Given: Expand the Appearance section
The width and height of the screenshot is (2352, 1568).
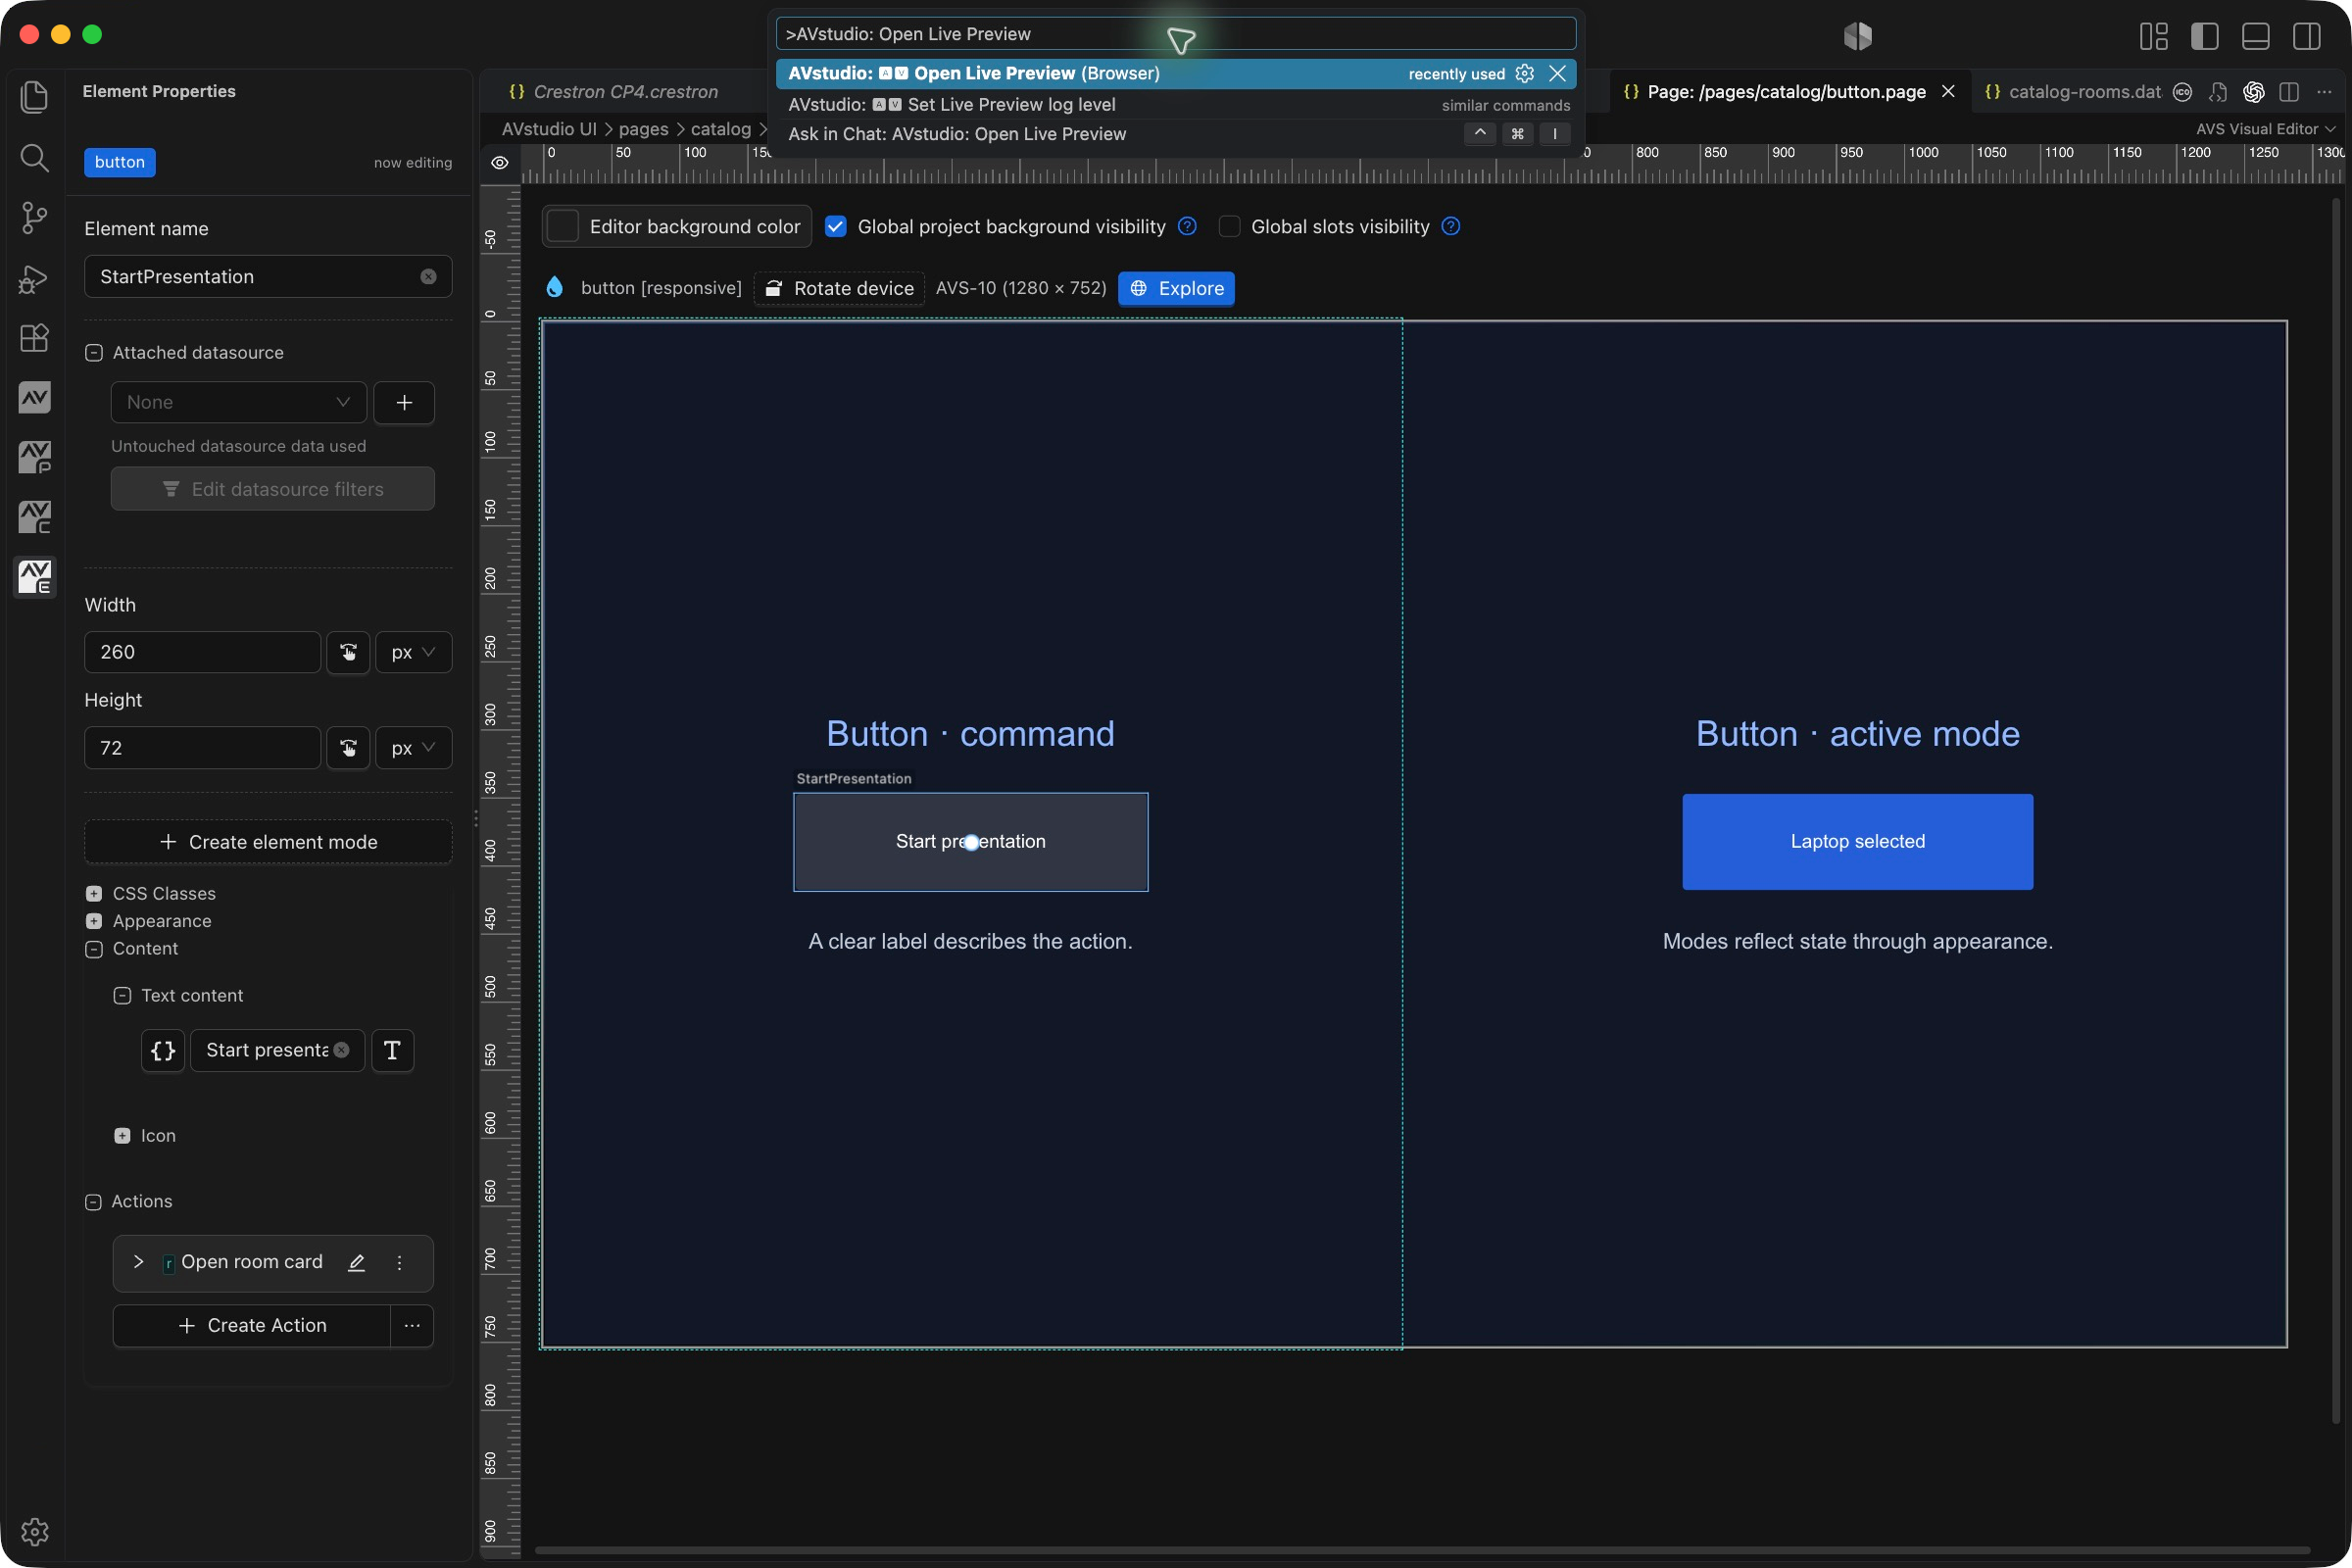Looking at the screenshot, I should coord(94,921).
